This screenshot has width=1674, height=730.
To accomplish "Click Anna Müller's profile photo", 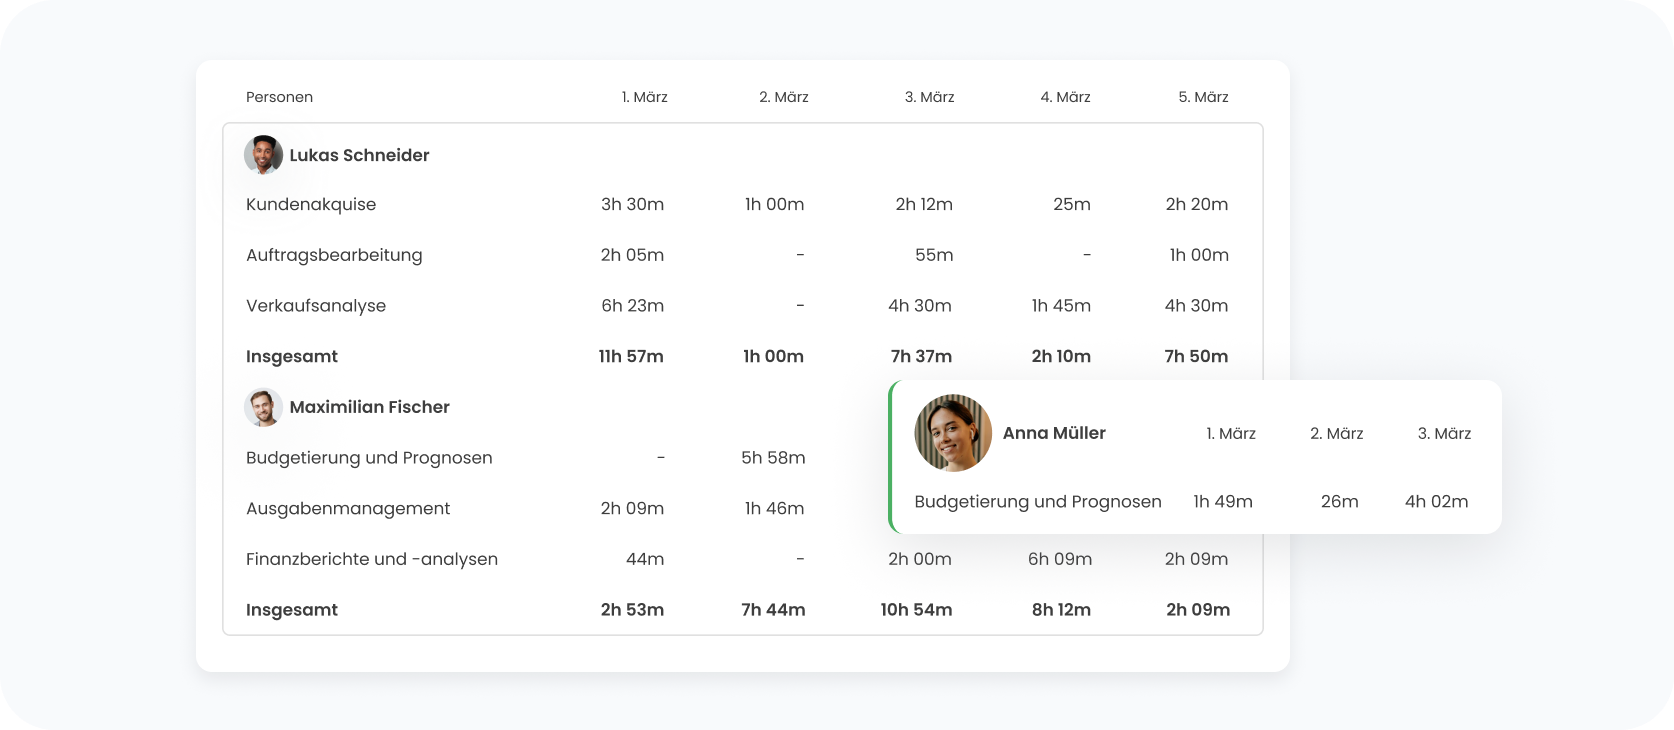I will pyautogui.click(x=951, y=433).
